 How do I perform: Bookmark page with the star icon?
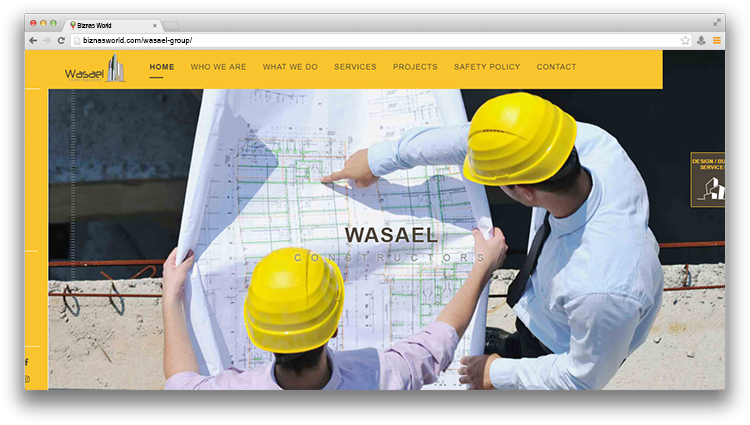pyautogui.click(x=685, y=41)
